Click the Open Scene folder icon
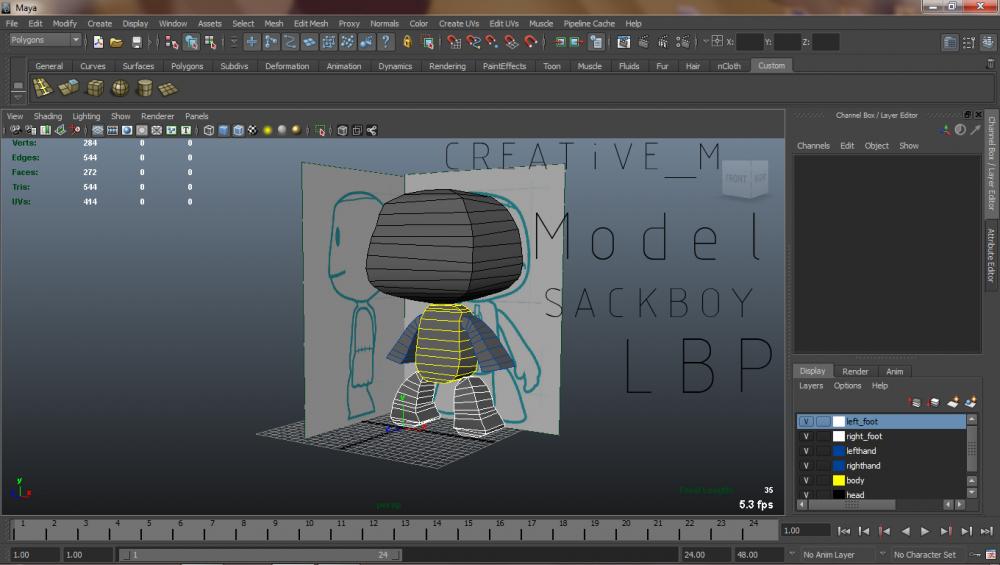Viewport: 1000px width, 565px height. [116, 42]
